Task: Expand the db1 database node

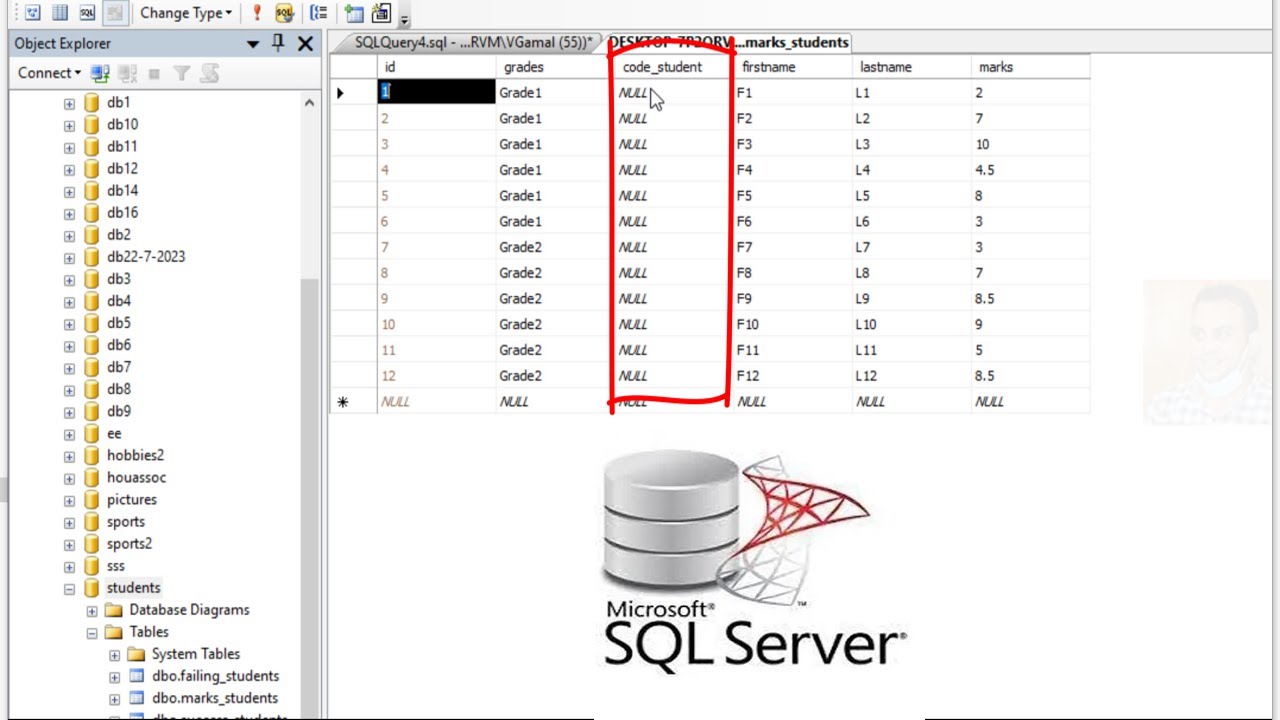Action: [69, 103]
